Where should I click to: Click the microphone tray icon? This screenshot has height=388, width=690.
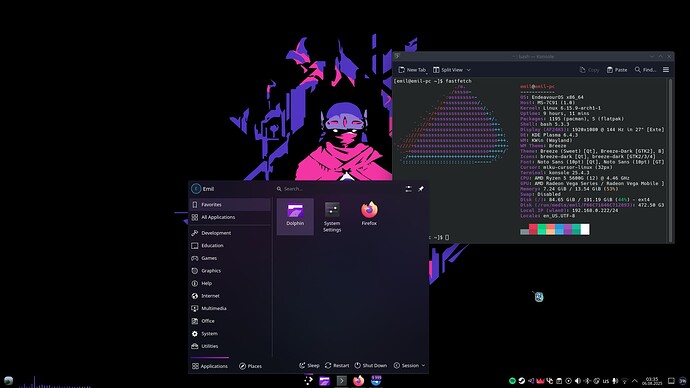point(615,381)
